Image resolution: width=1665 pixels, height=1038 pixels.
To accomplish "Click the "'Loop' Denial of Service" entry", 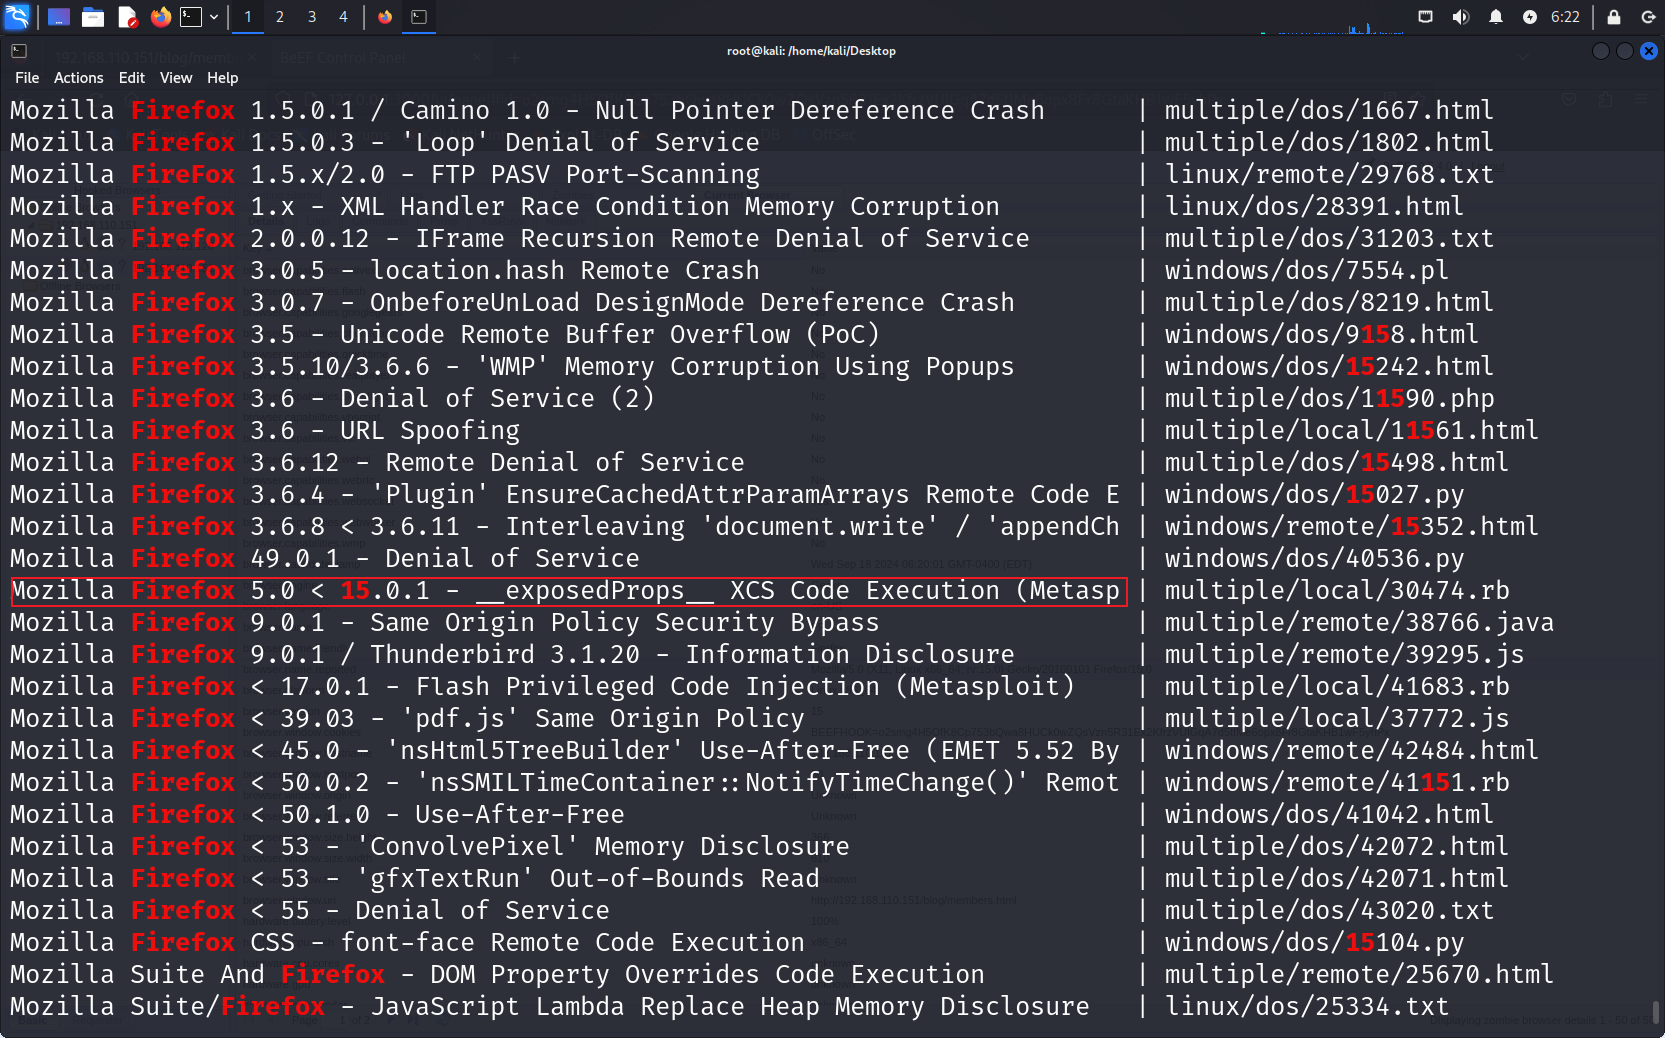I will [x=385, y=142].
